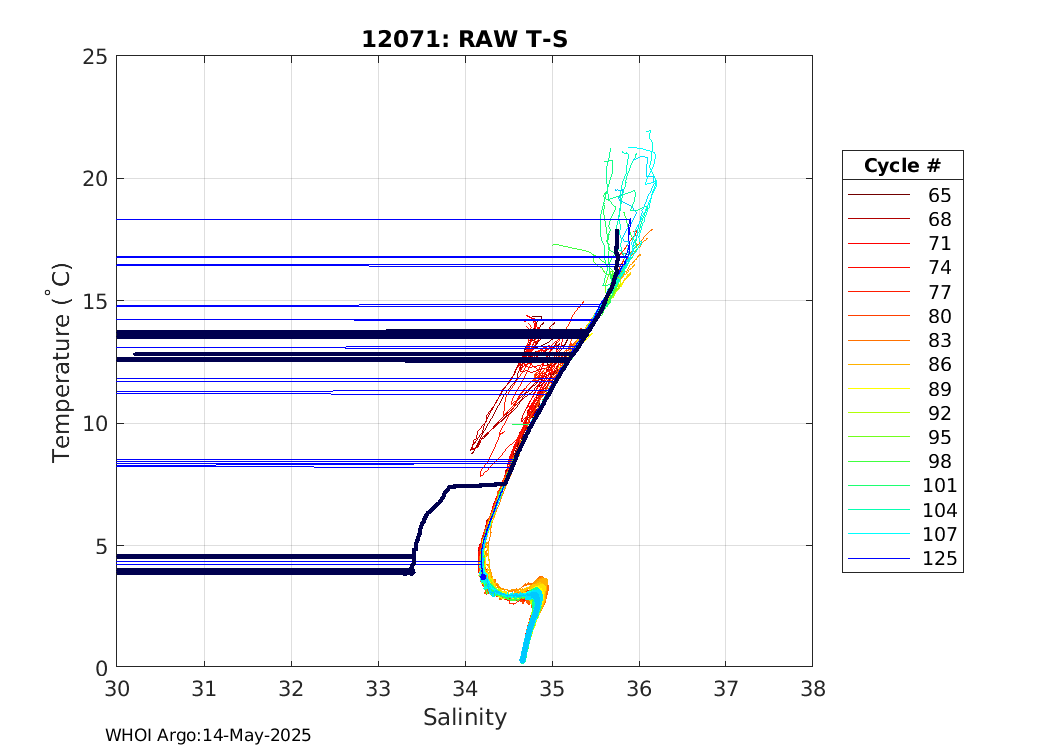The height and width of the screenshot is (750, 1050).
Task: Select the legend line swatch for cycle 83
Action: 878,341
